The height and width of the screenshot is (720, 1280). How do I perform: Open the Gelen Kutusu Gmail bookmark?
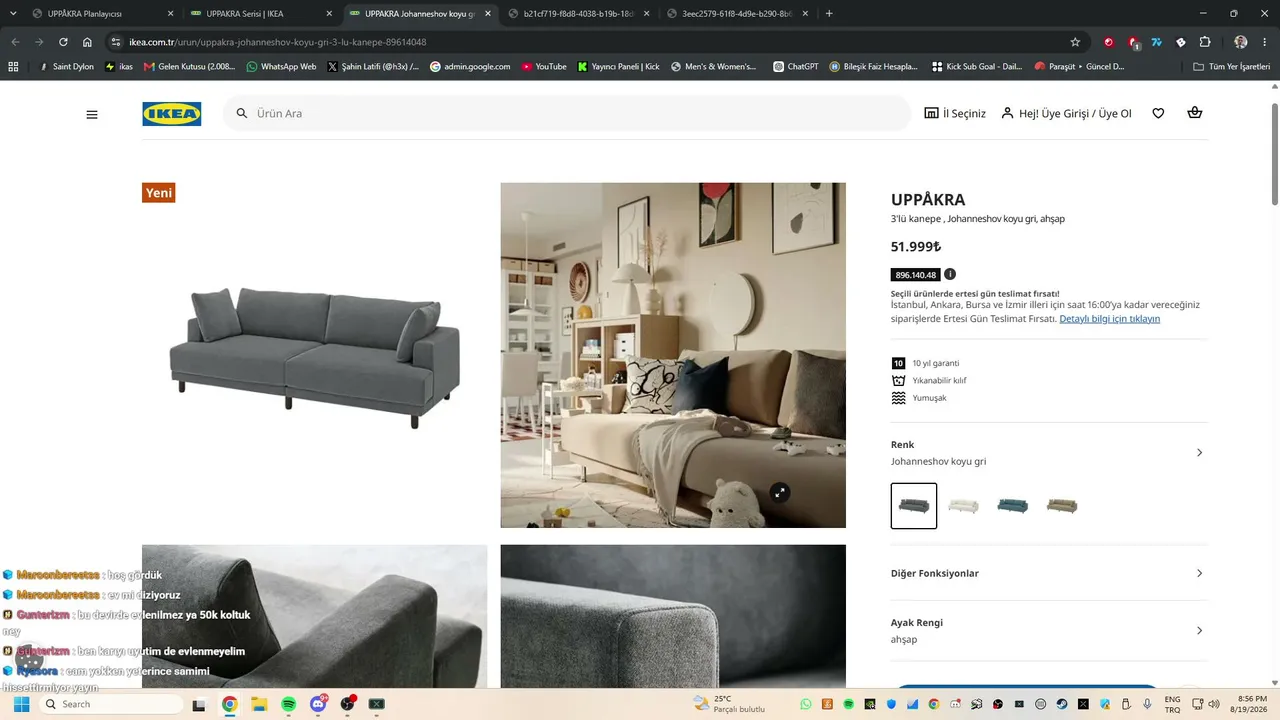point(189,67)
